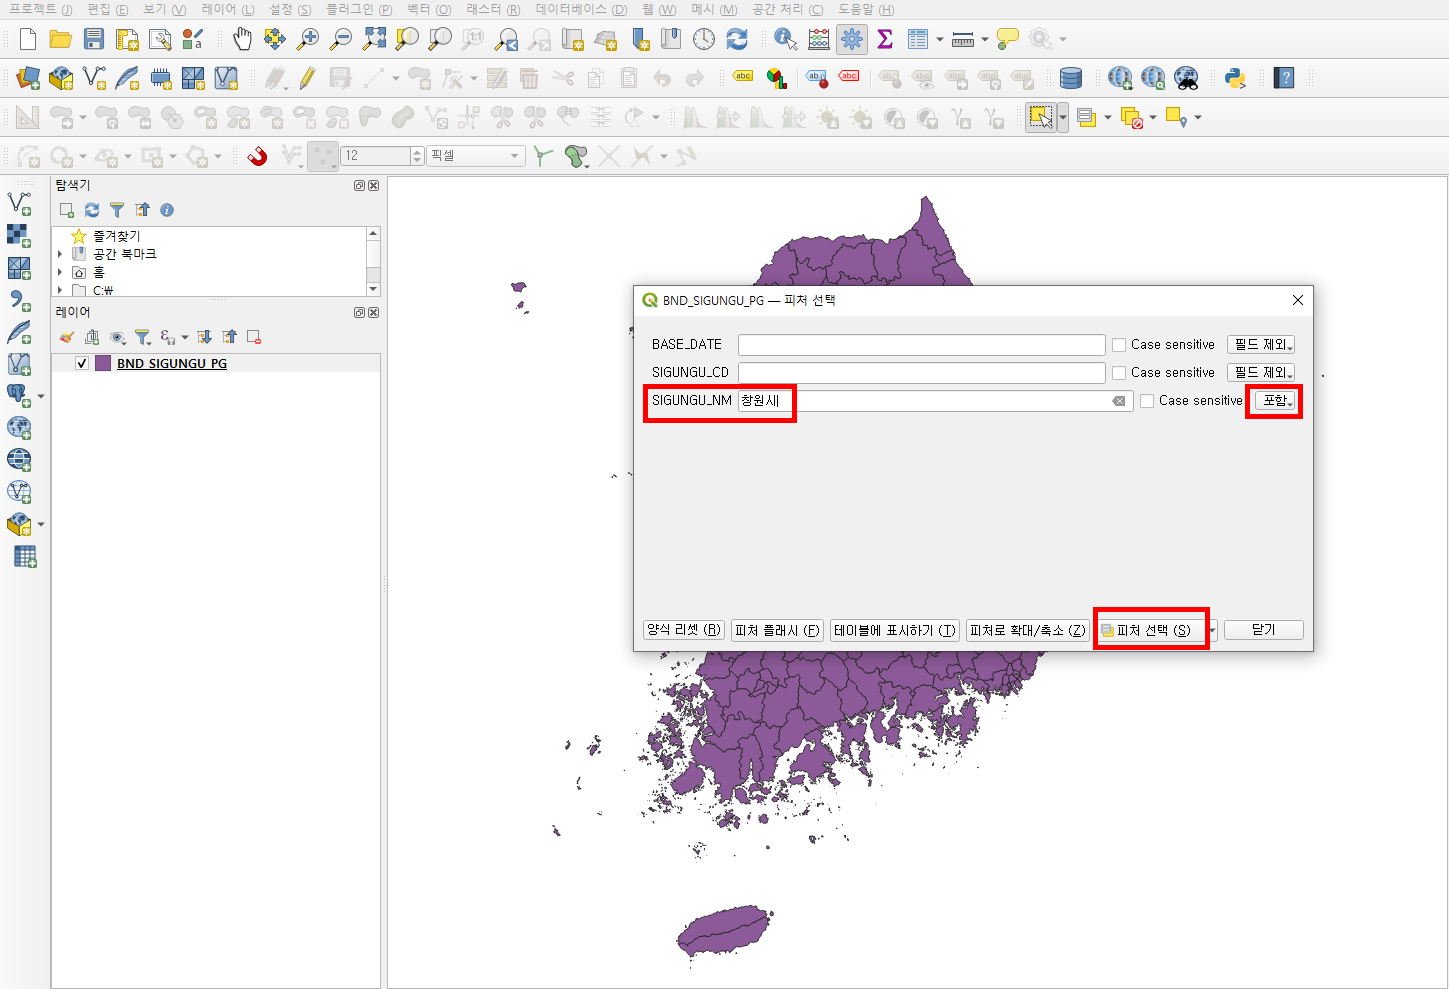Click the 닫기 button in the dialog
Screen dimensions: 1449x989
[1264, 630]
